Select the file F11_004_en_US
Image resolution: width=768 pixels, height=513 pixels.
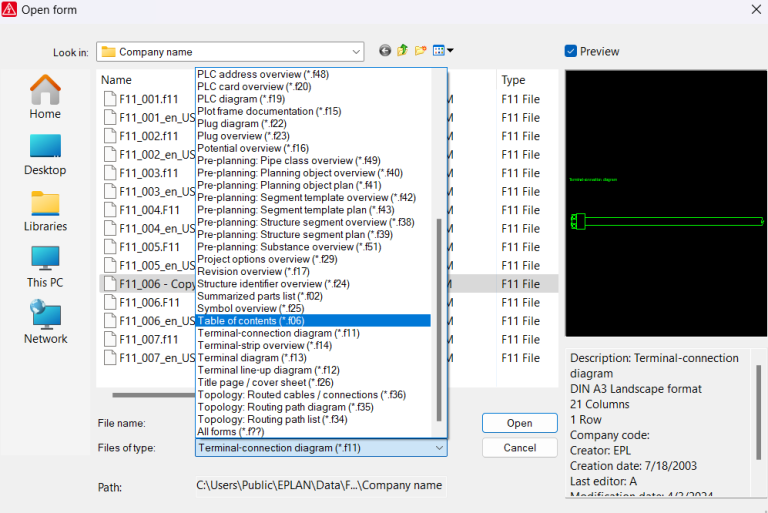pyautogui.click(x=150, y=229)
